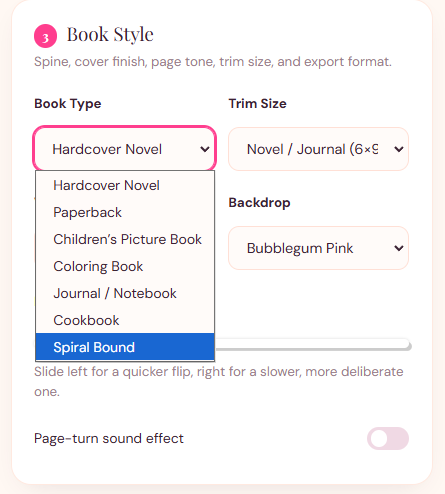Select Spiral Bound from the list

[125, 347]
